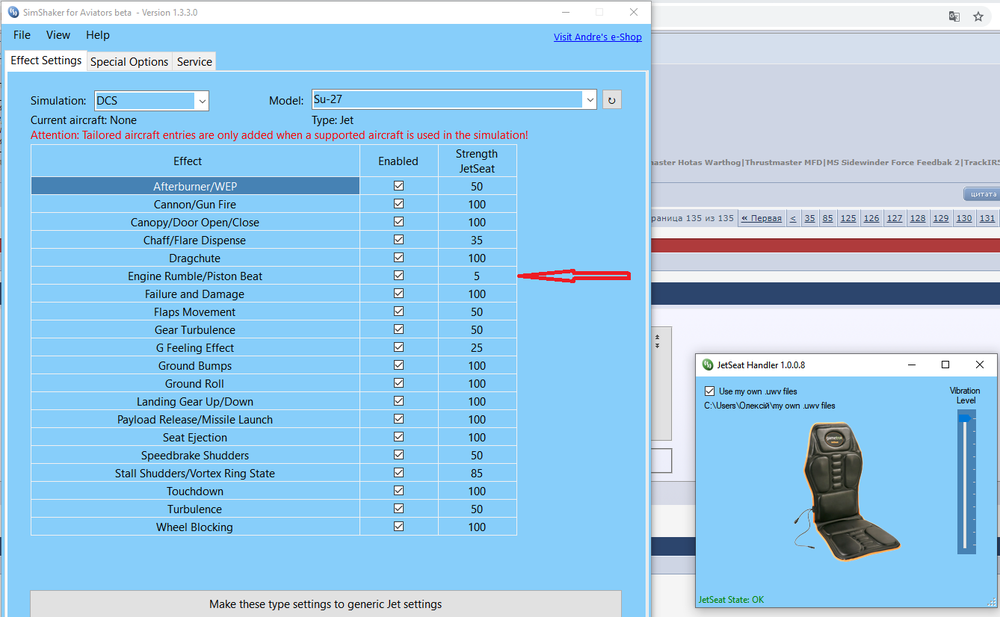Uncheck Canopy/Door Open/Close enabled box
Screen dimensions: 1000x617
399,221
